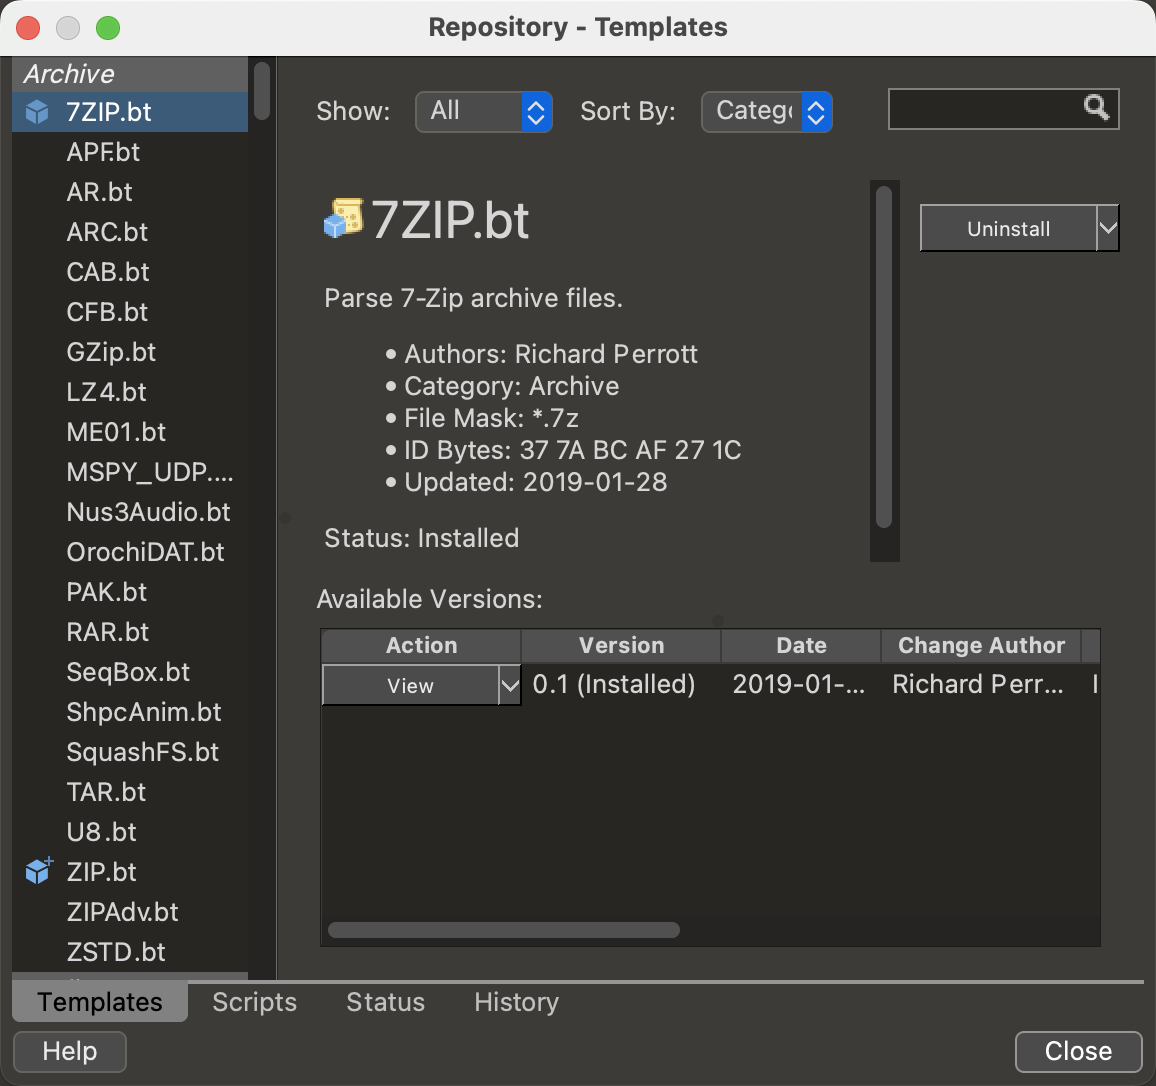Select ARC.bt template
The width and height of the screenshot is (1156, 1086).
pyautogui.click(x=130, y=232)
